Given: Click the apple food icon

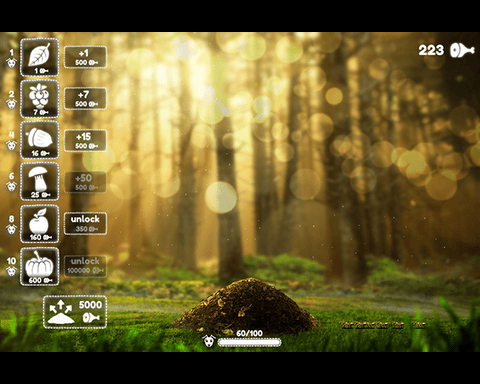Looking at the screenshot, I should point(40,224).
